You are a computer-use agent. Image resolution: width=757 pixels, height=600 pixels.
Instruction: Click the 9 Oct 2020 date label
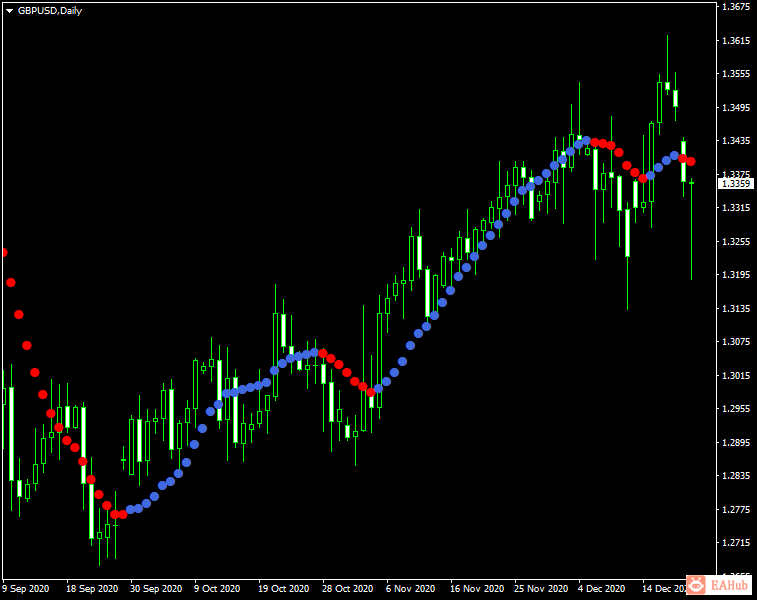click(x=217, y=589)
